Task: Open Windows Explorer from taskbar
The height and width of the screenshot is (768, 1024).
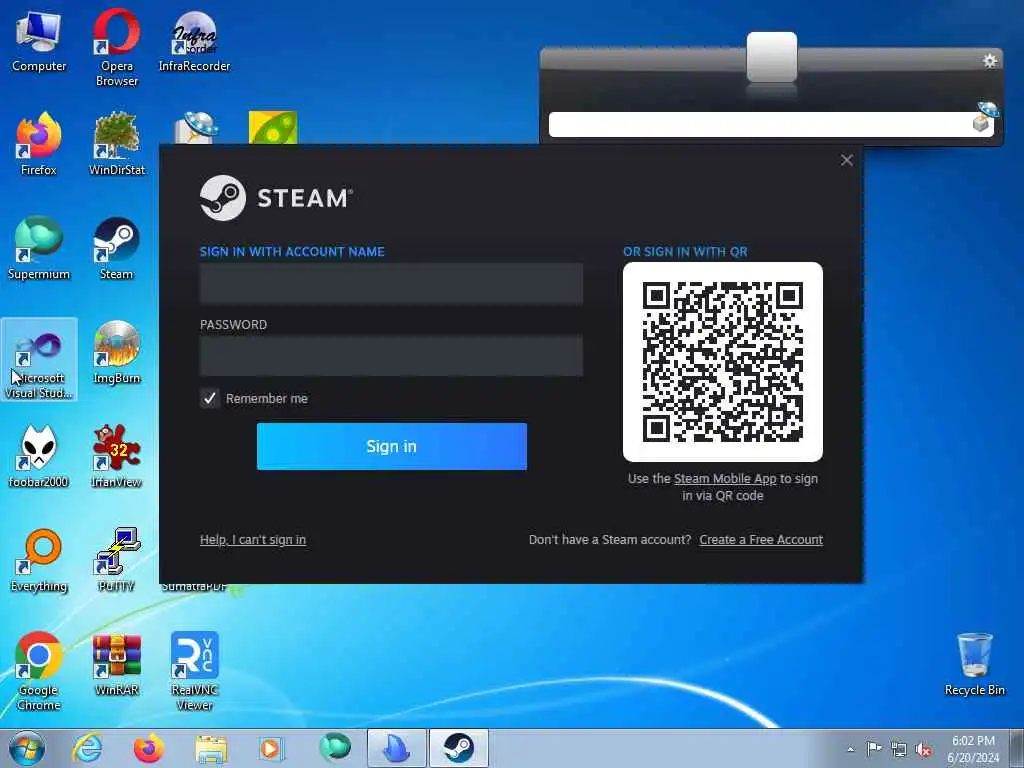Action: tap(211, 748)
